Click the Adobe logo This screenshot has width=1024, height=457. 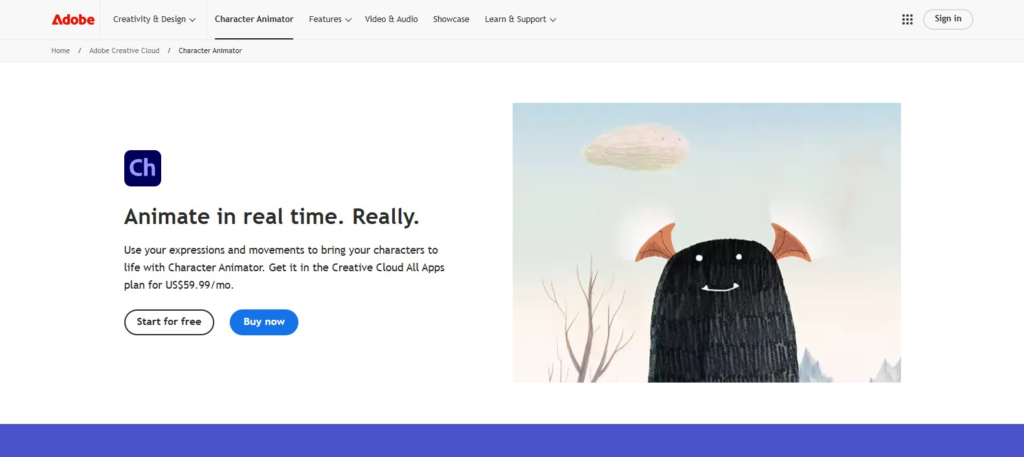pos(73,20)
